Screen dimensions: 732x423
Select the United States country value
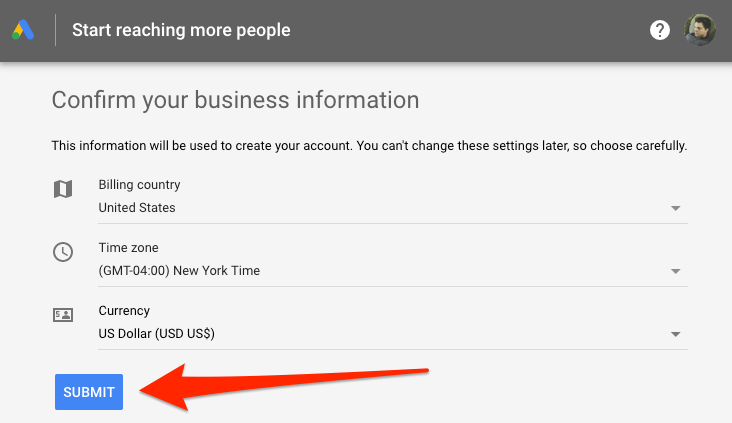click(137, 208)
